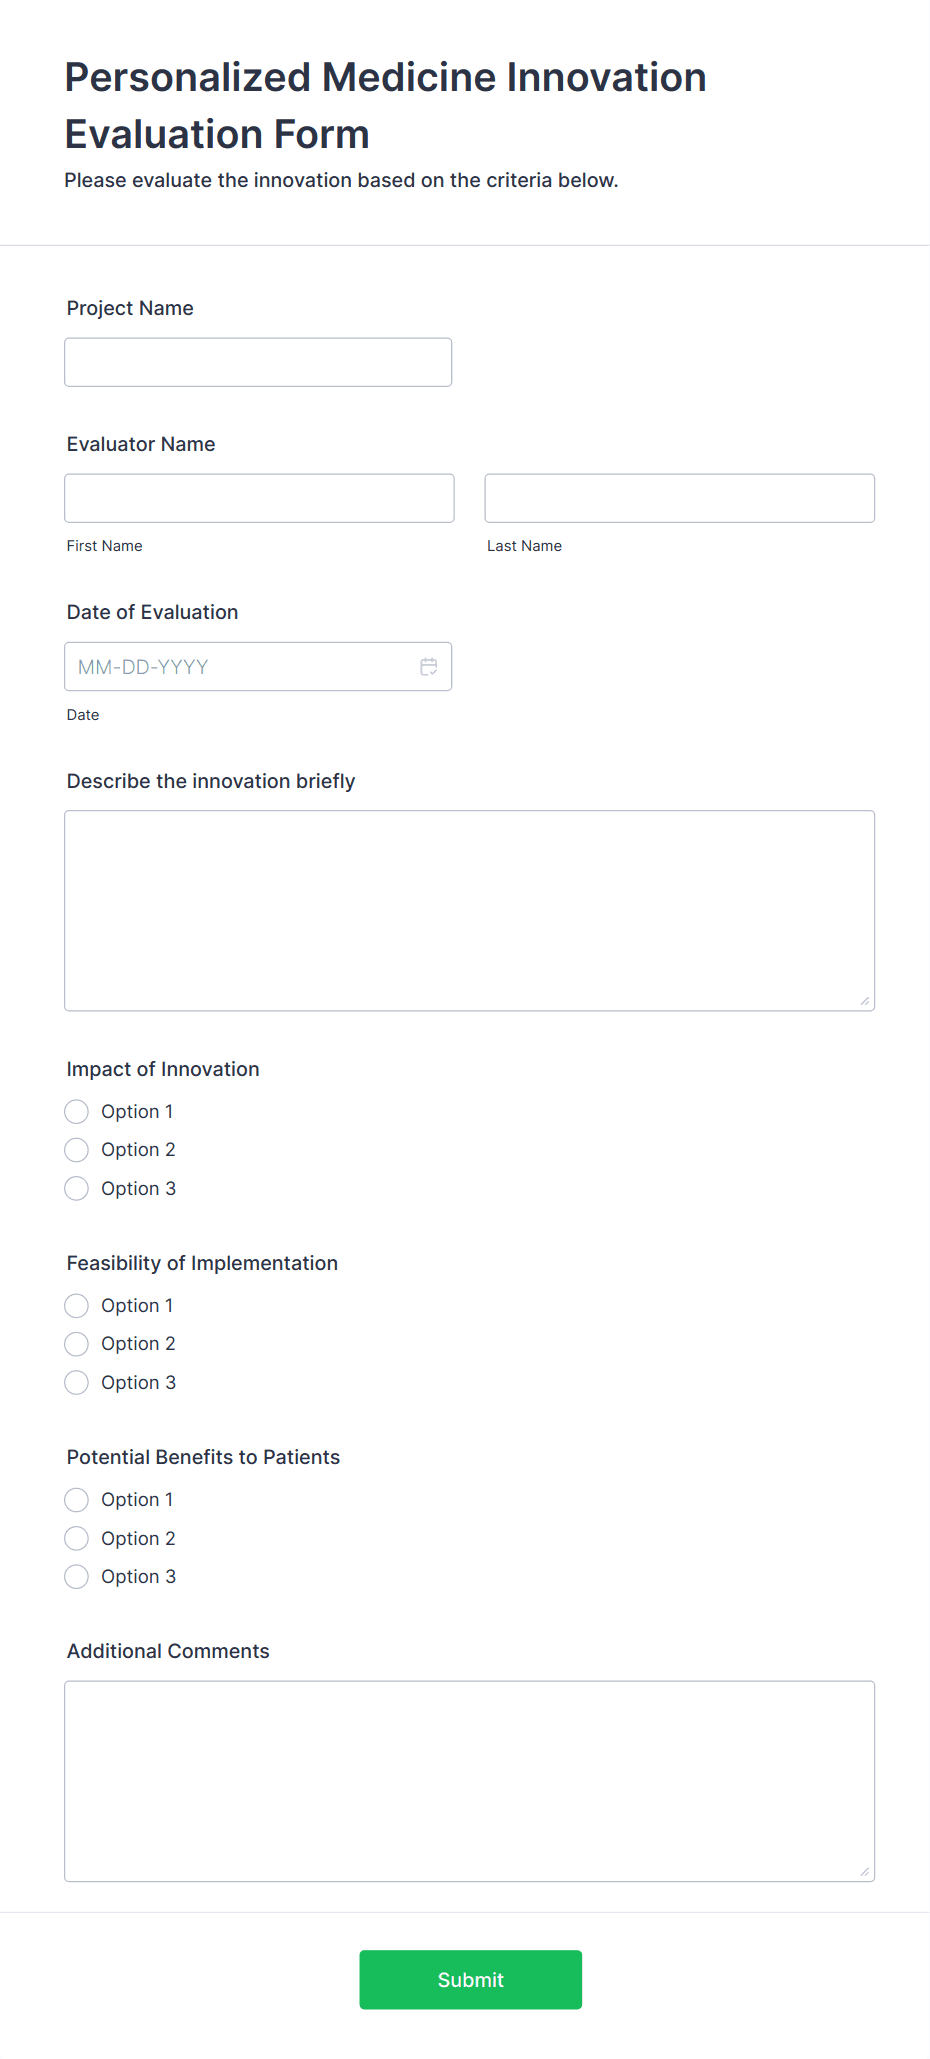The image size is (930, 2059).
Task: Click the evaluator Last Name field
Action: [679, 498]
